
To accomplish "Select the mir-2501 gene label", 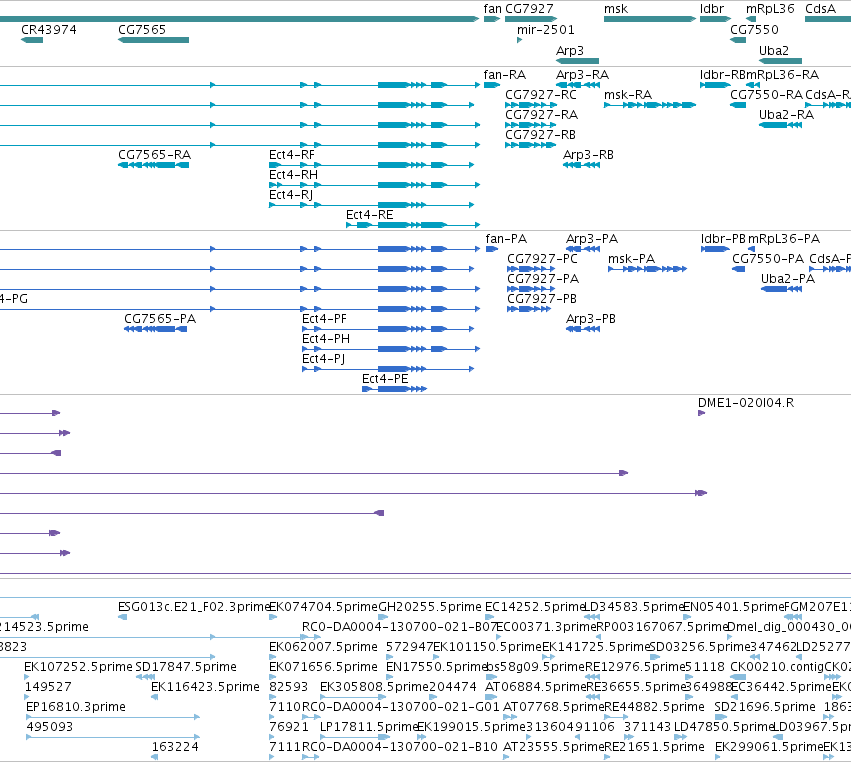I will click(545, 30).
